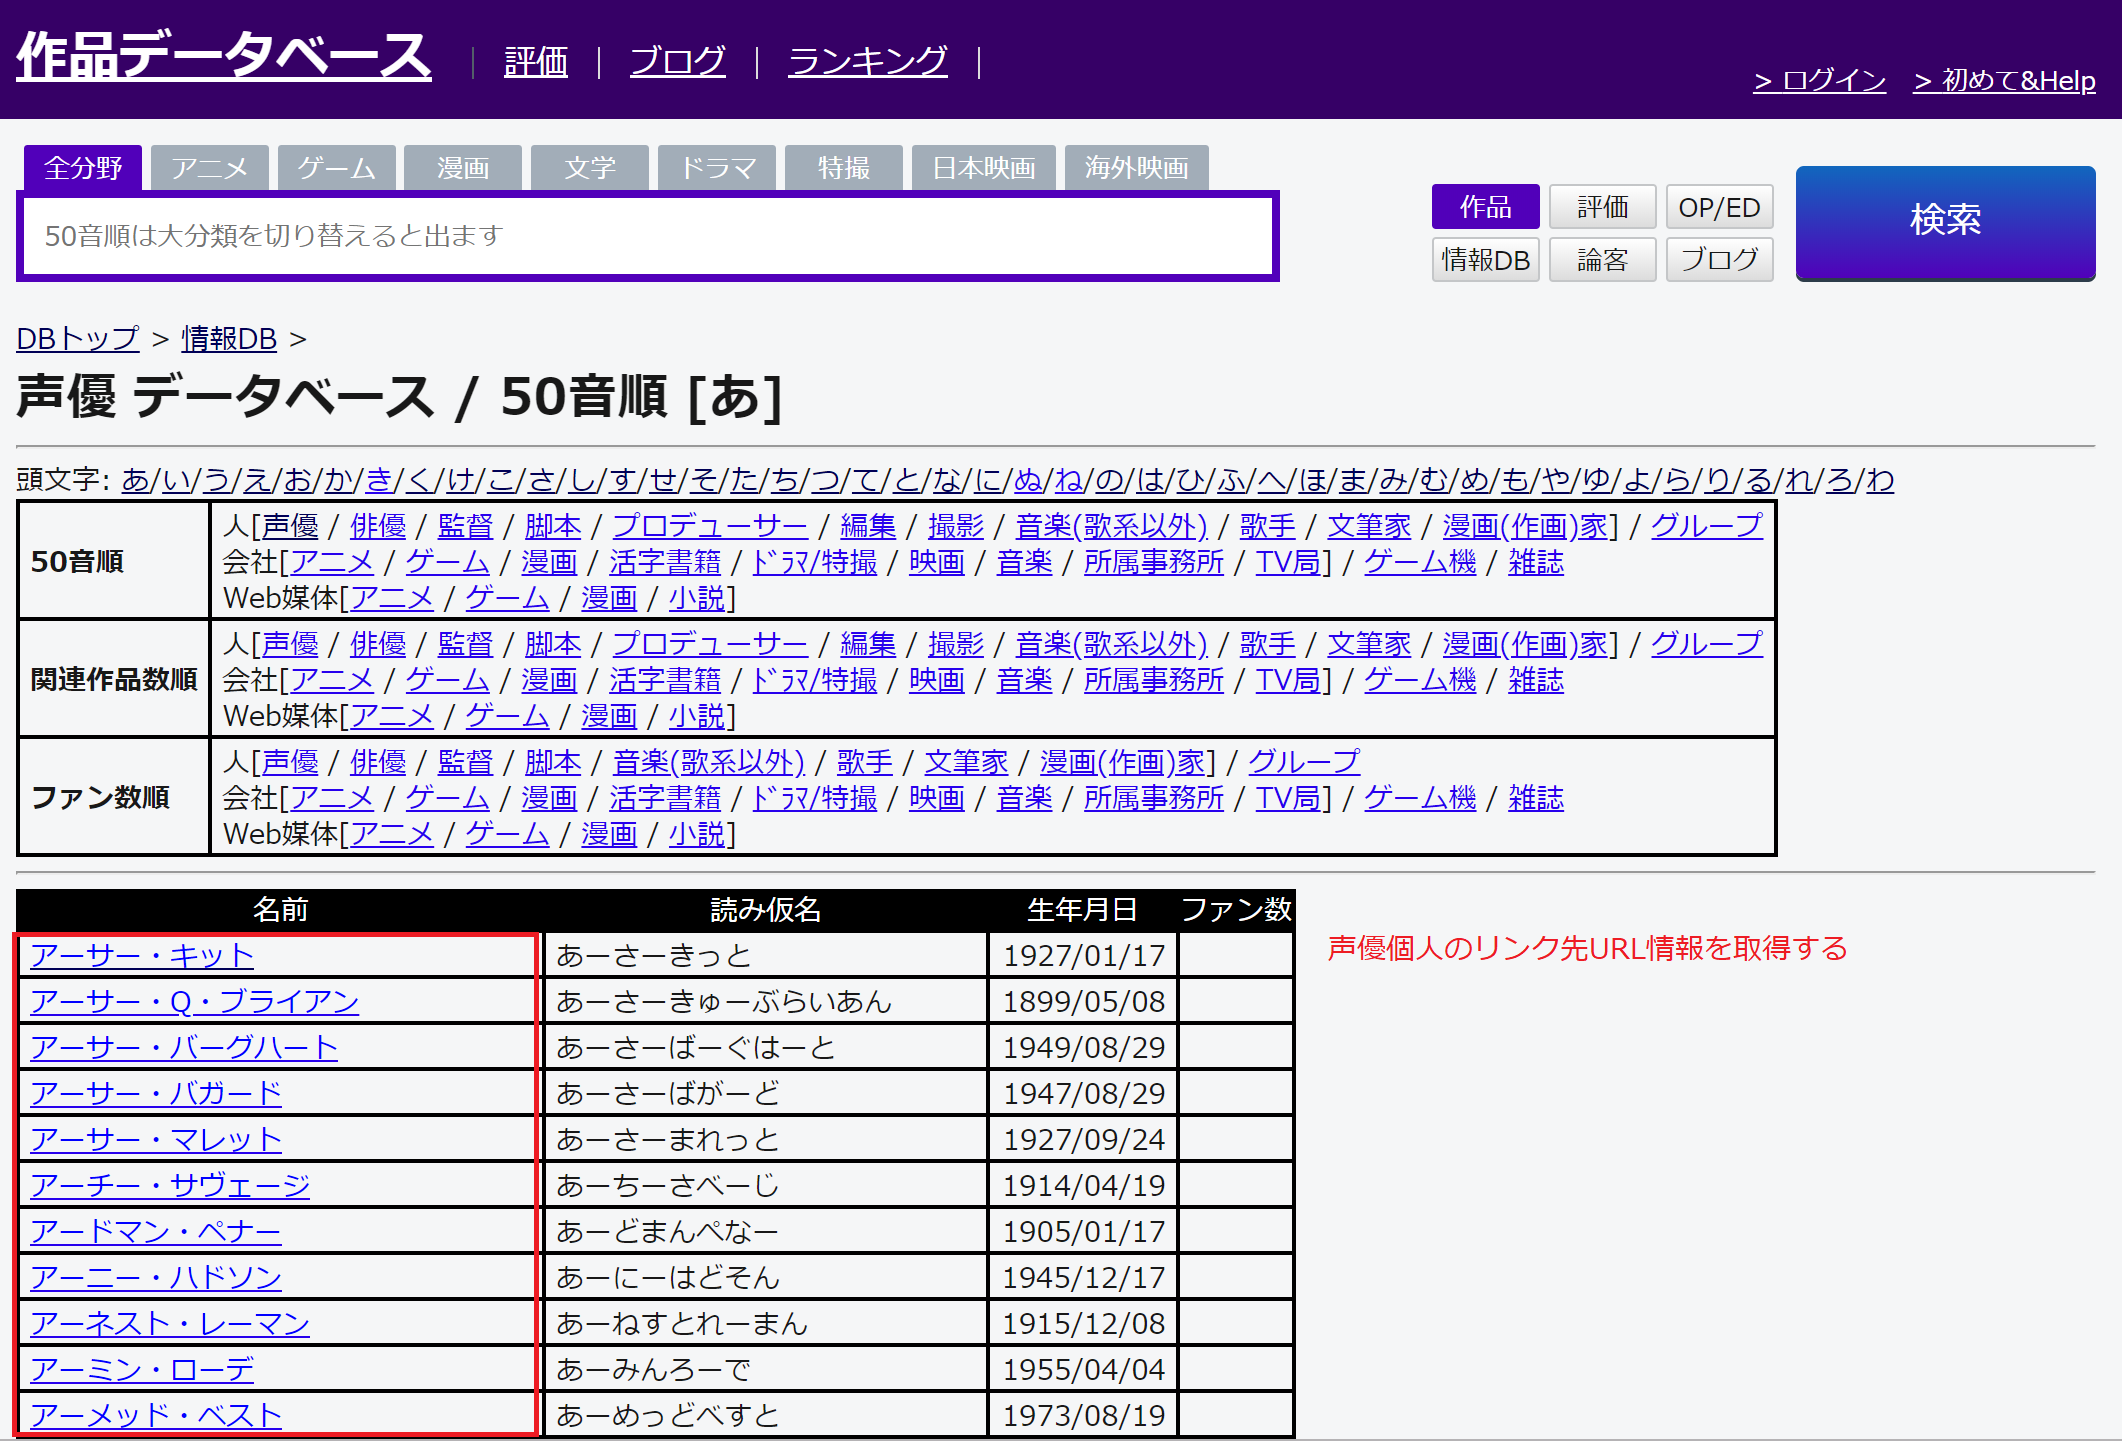Open the 初めて&Help link

click(x=2004, y=80)
